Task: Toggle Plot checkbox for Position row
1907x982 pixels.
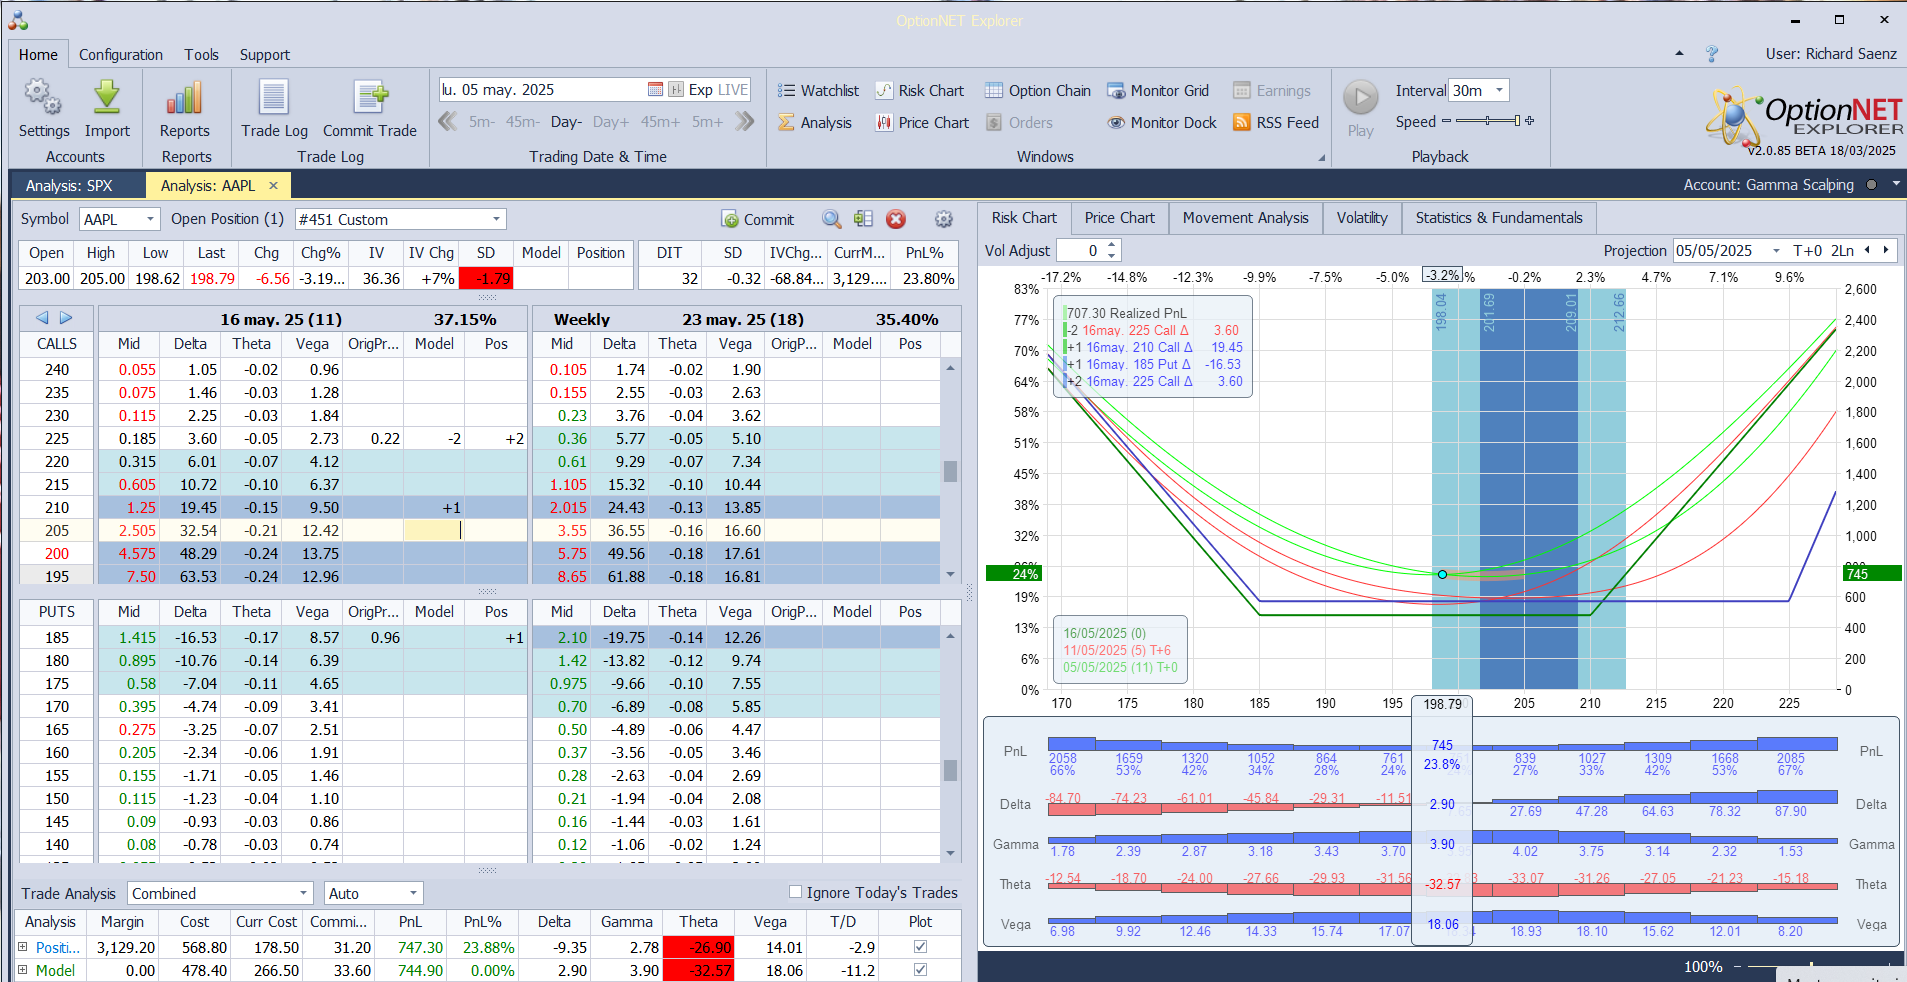Action: [920, 946]
